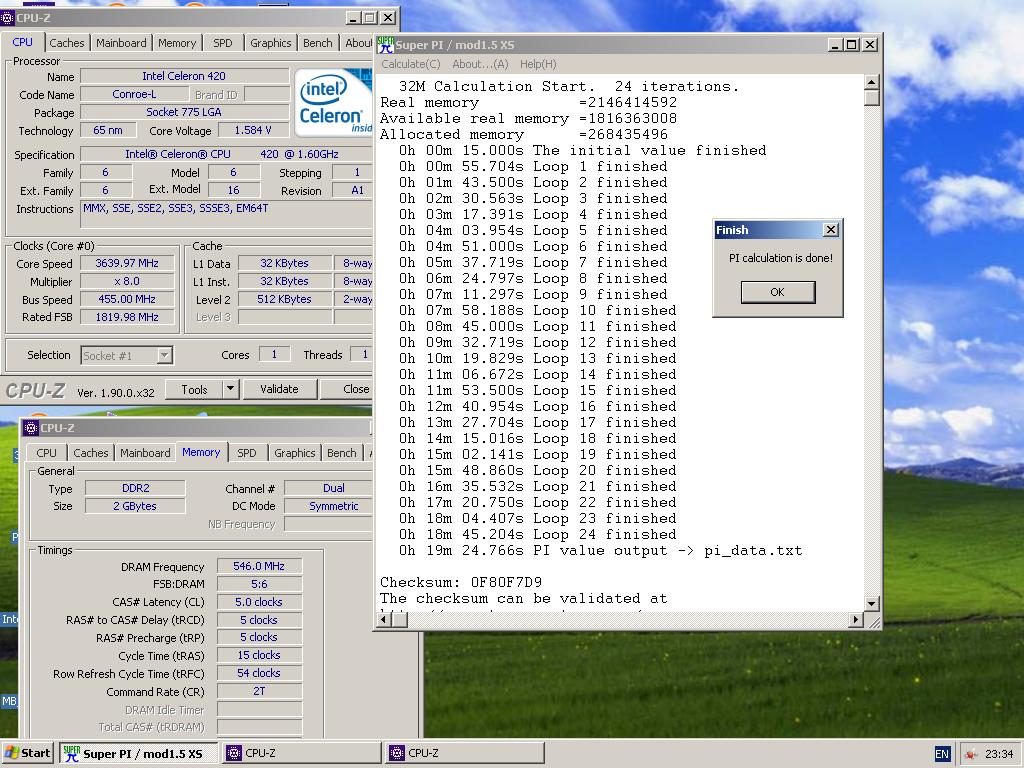Click the Name field Intel Celeron 420
Screen dimensions: 1024x768
point(184,76)
